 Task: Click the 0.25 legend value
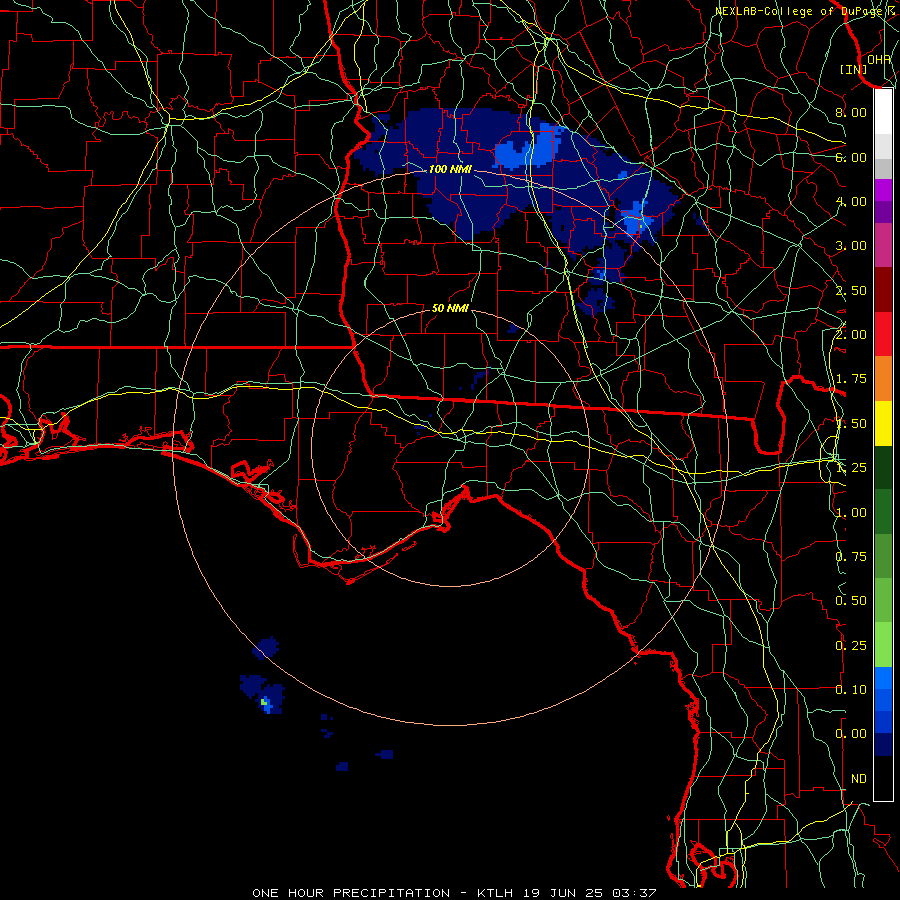tap(851, 646)
